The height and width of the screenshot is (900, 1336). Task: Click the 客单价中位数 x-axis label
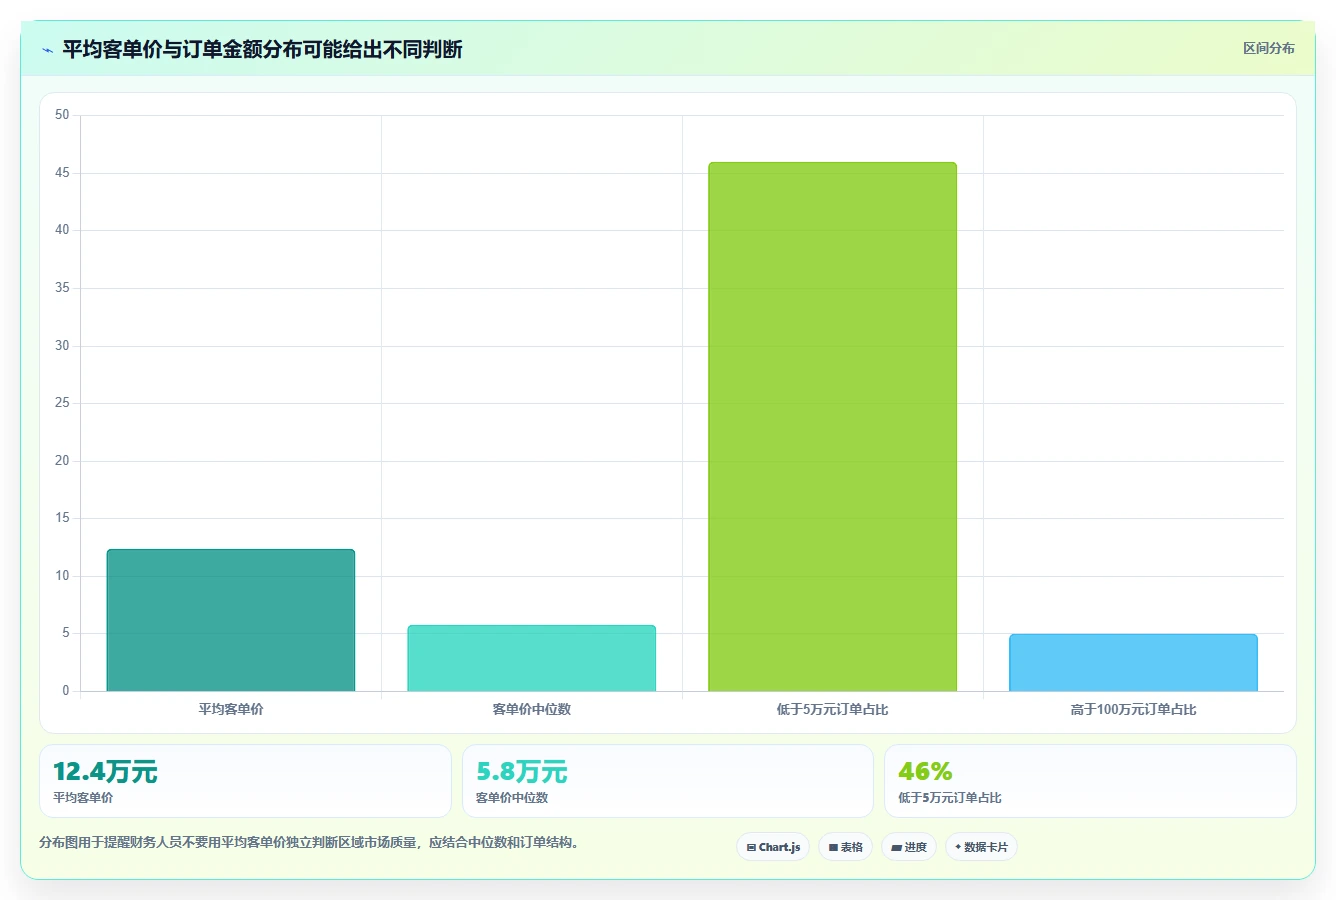click(532, 709)
